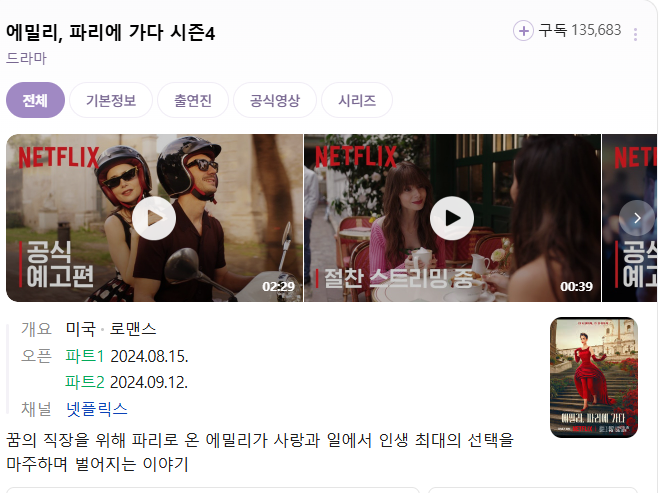Open the 넷플릭스 channel link

pos(97,409)
